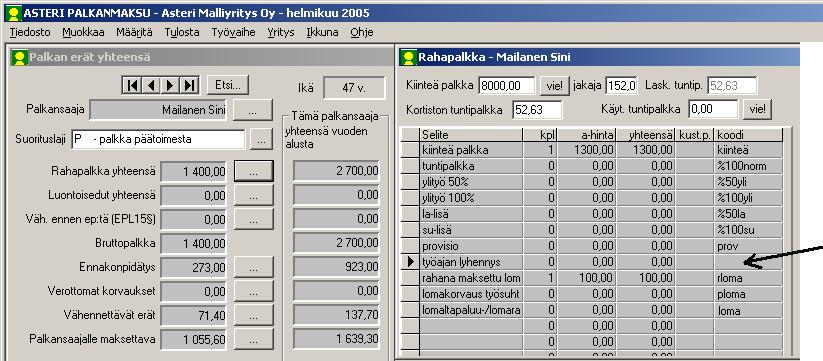
Task: Click the Rahapalkka window icon
Action: [x=408, y=57]
